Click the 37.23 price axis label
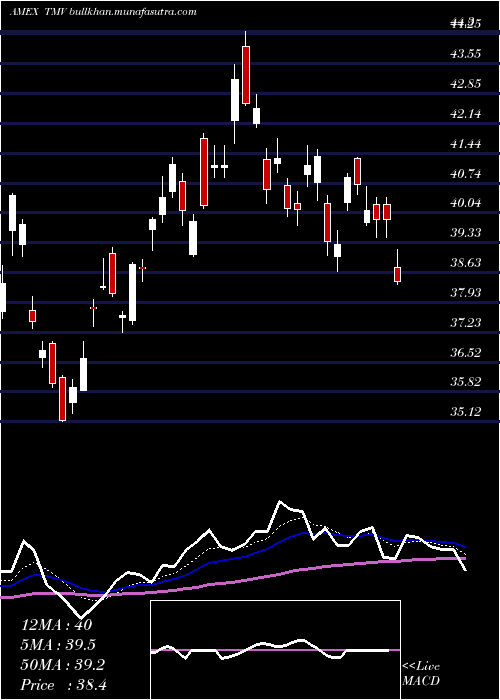 [x=466, y=322]
